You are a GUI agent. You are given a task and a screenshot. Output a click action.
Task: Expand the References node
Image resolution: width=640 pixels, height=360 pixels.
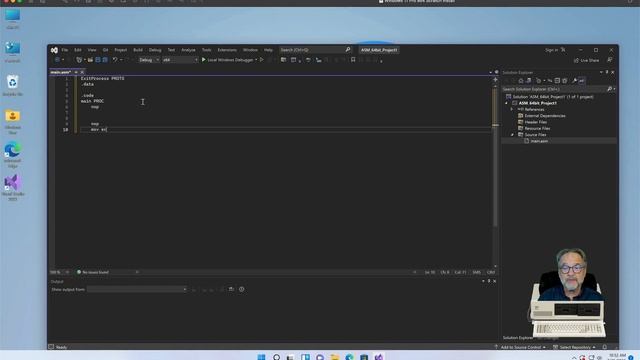512,109
